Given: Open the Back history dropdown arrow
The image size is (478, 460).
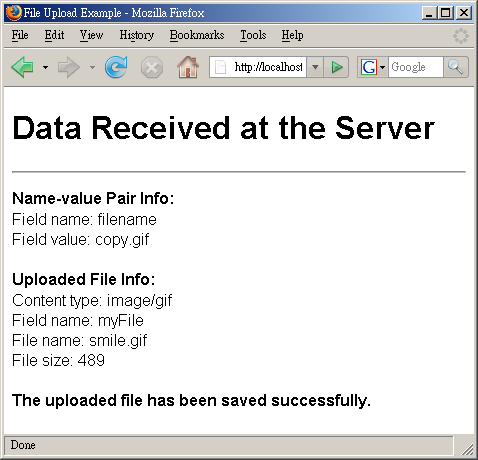Looking at the screenshot, I should [45, 67].
